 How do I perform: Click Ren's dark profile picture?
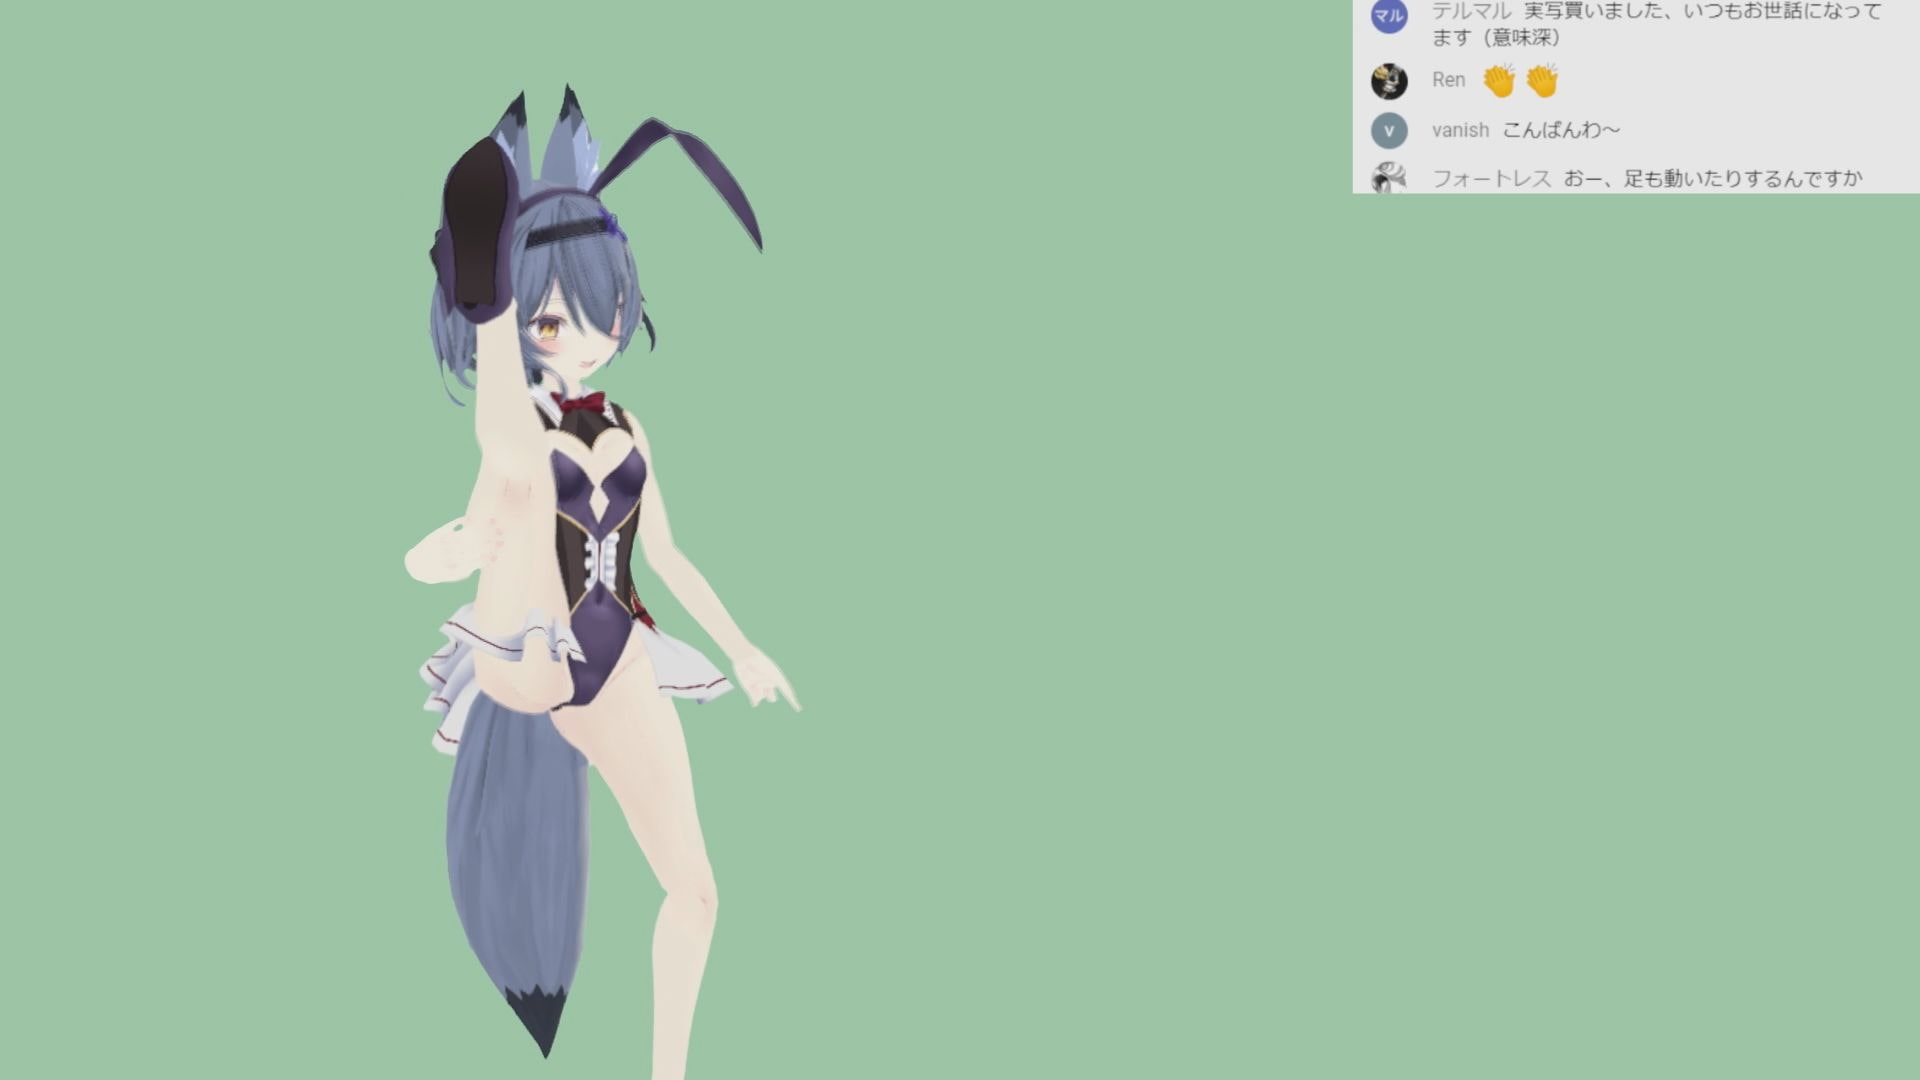coord(1389,81)
